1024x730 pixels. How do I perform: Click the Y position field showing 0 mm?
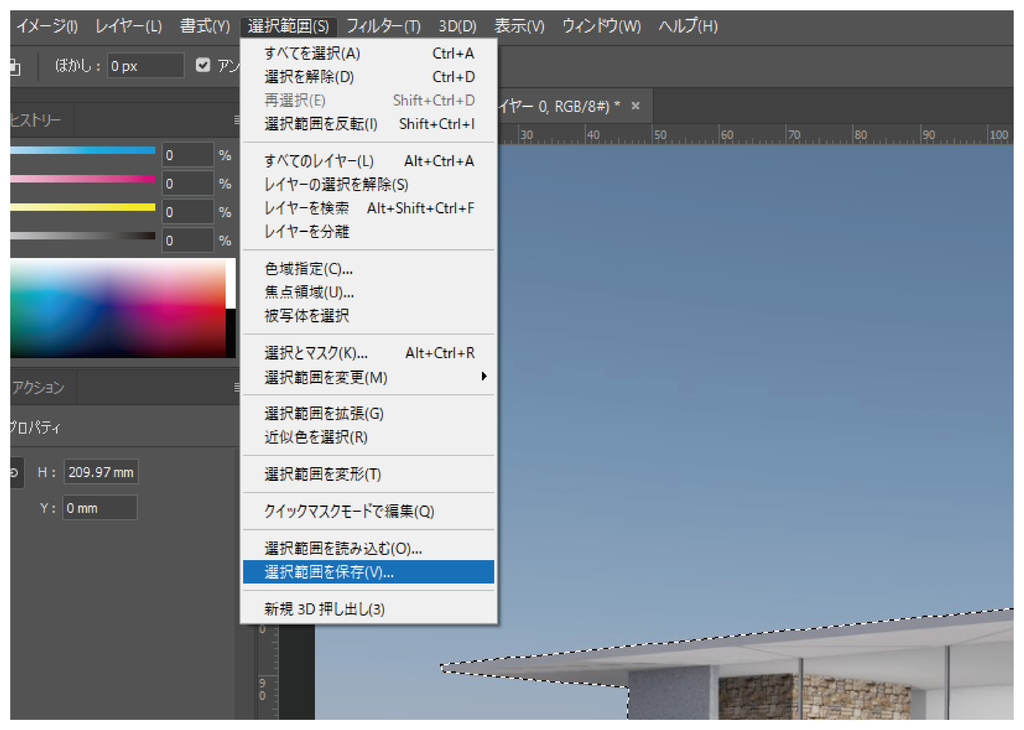[x=101, y=508]
